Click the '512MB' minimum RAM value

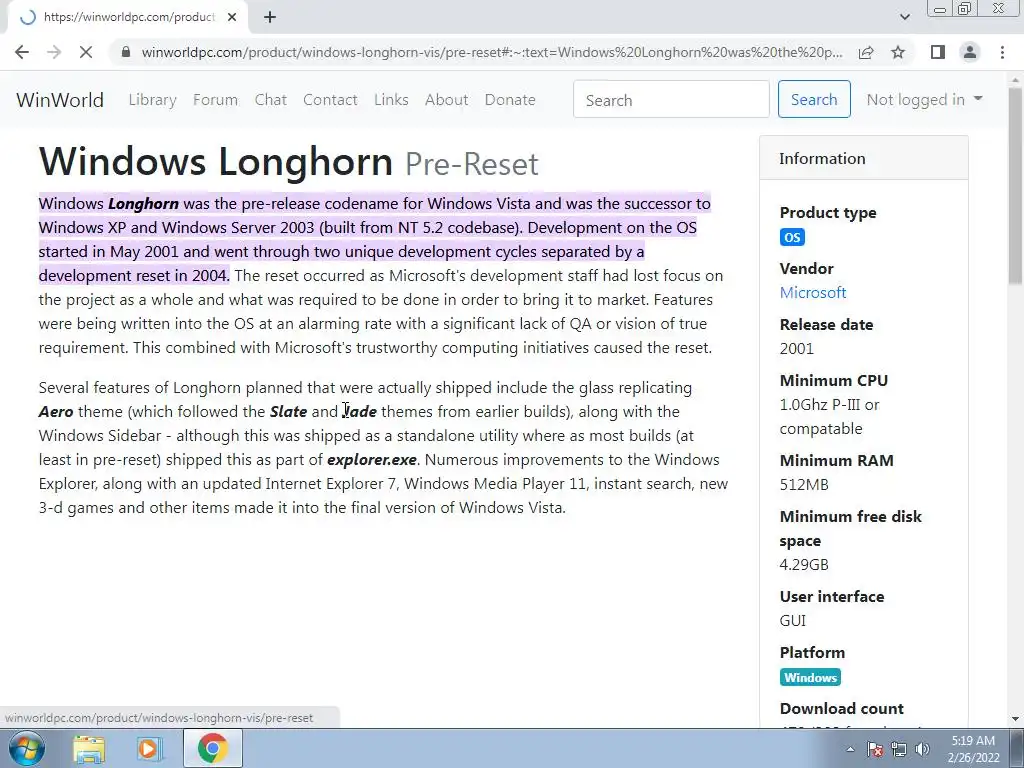804,485
